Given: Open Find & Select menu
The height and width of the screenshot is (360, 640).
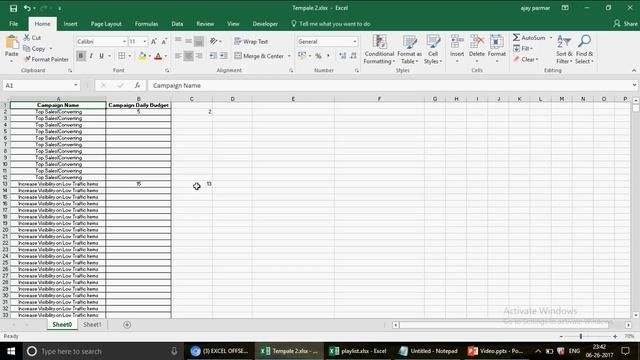Looking at the screenshot, I should pos(584,49).
